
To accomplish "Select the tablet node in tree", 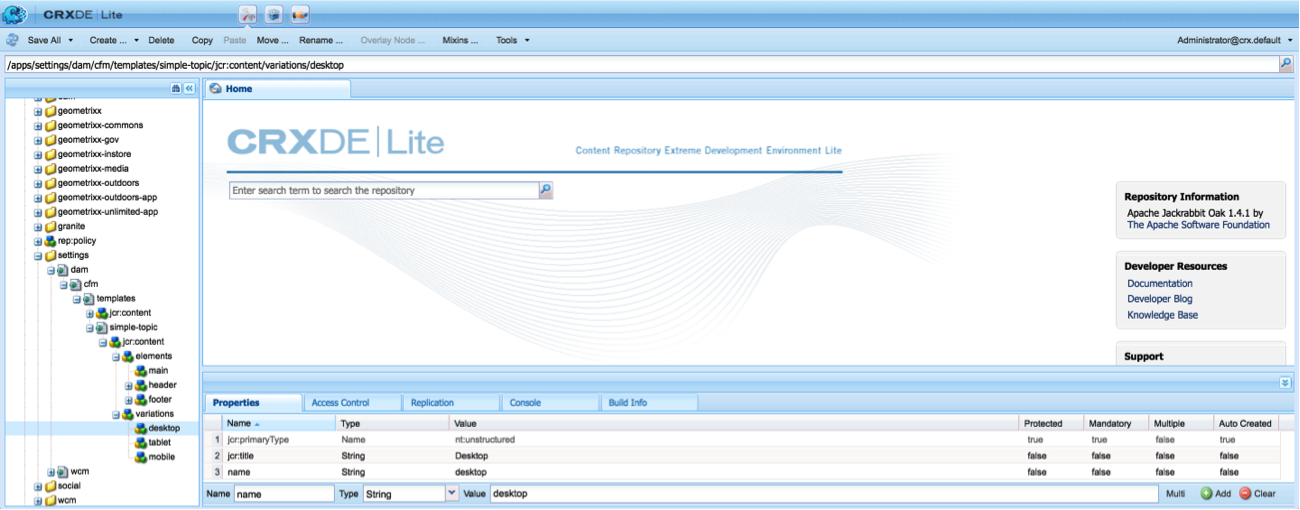I will (x=160, y=443).
